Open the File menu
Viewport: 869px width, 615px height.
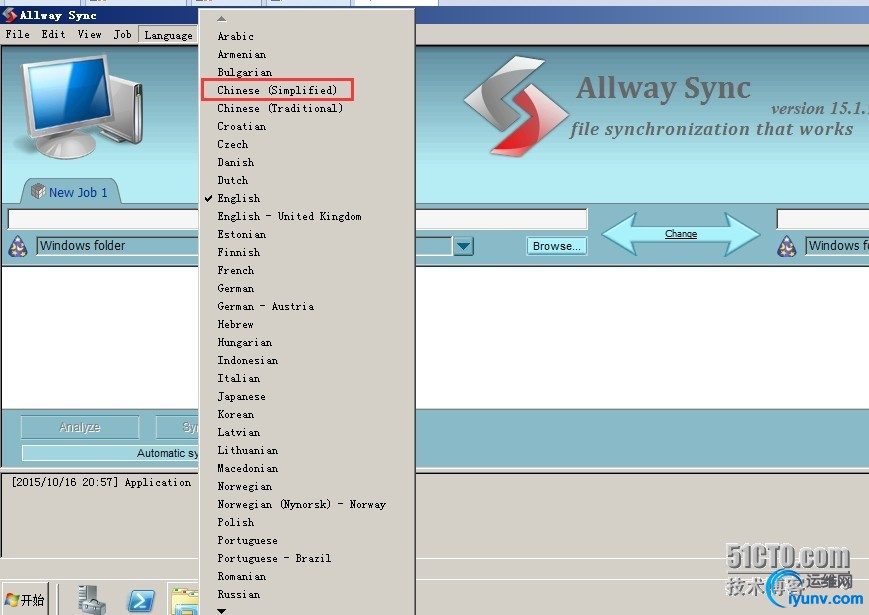17,34
